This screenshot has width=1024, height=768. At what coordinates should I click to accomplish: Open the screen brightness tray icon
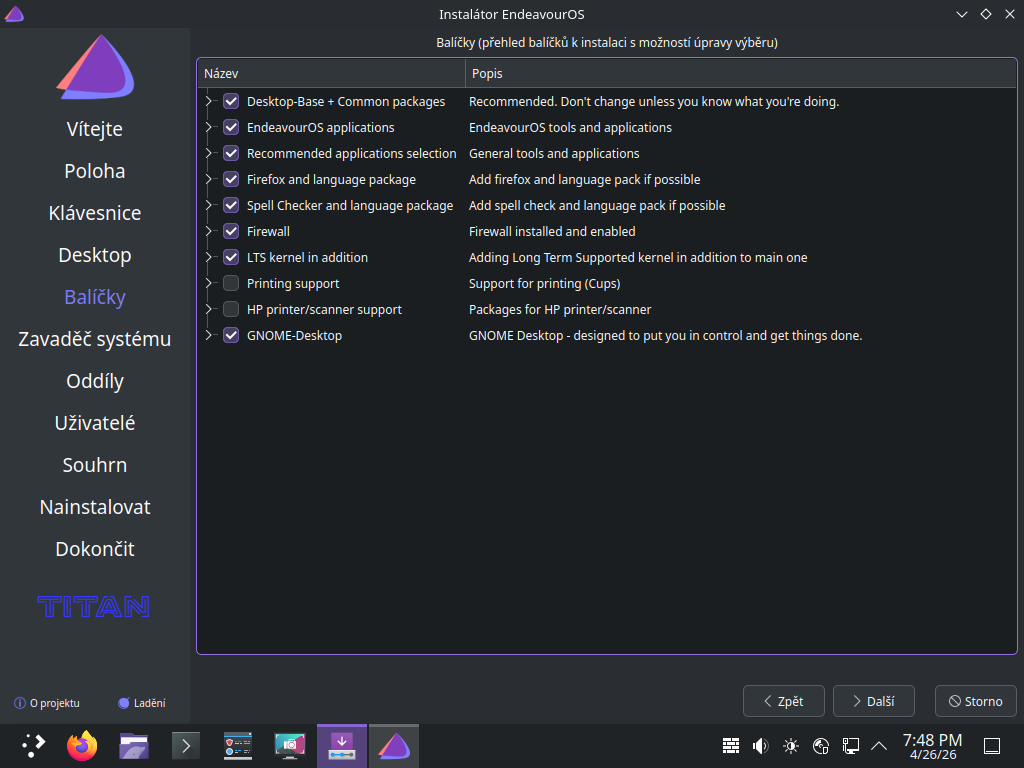click(x=791, y=745)
